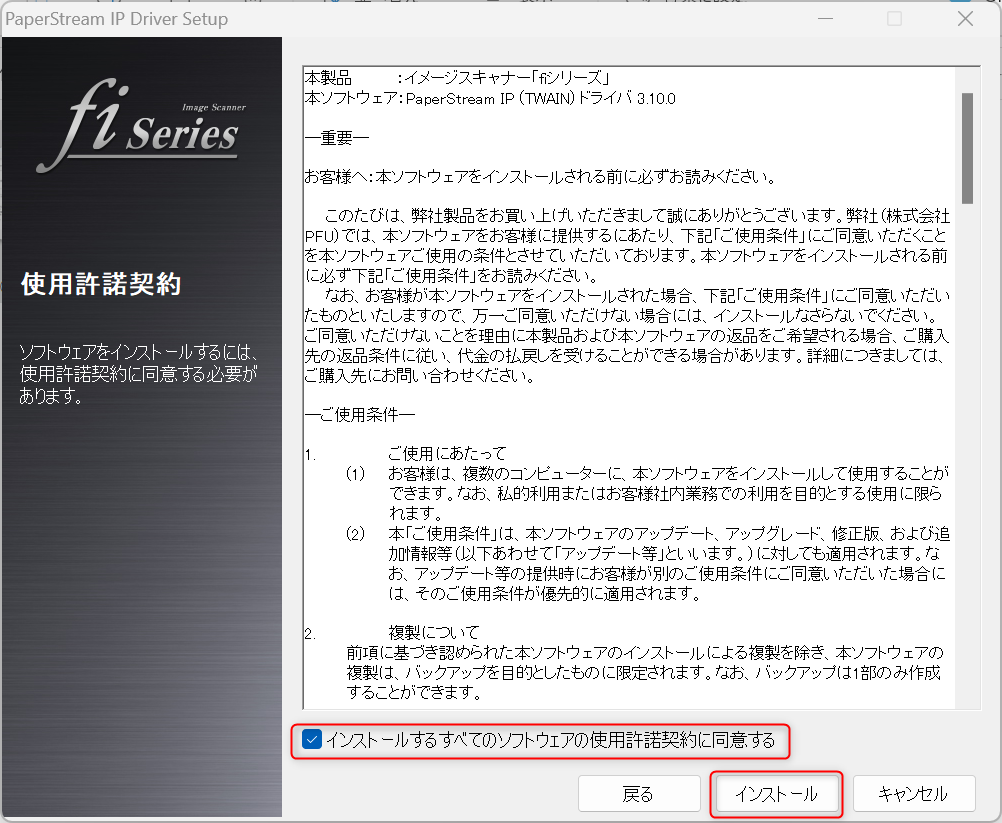Click the fi Series logo

[142, 125]
